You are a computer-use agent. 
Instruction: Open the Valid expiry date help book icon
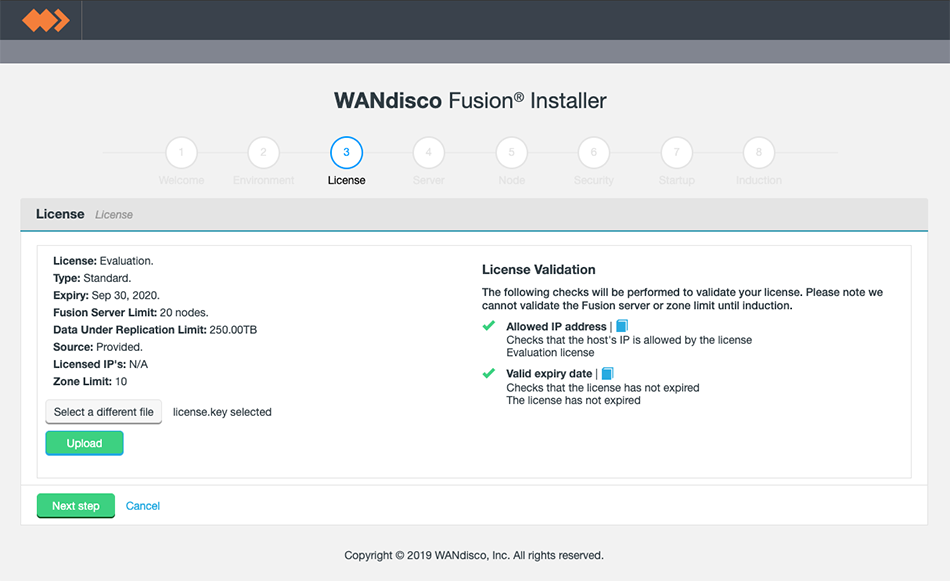607,374
